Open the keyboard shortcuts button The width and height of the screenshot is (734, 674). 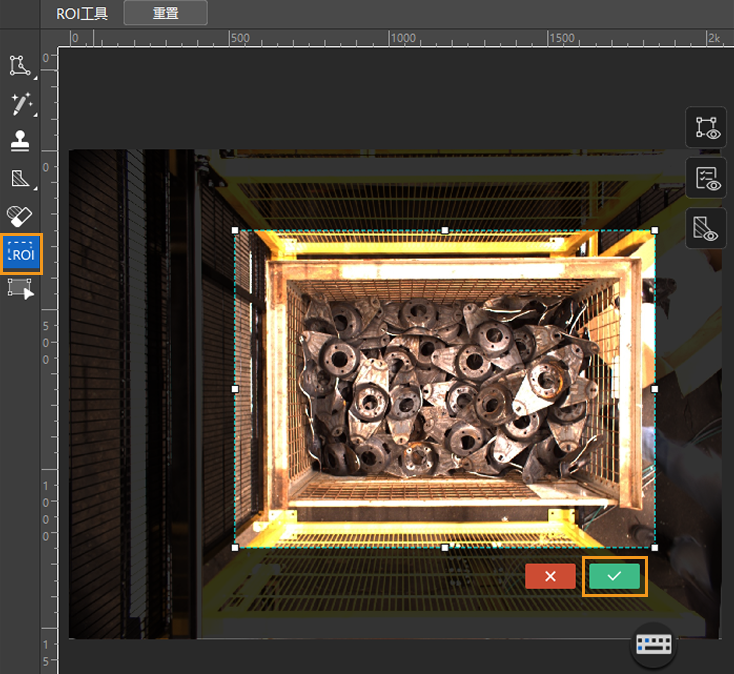pyautogui.click(x=653, y=645)
